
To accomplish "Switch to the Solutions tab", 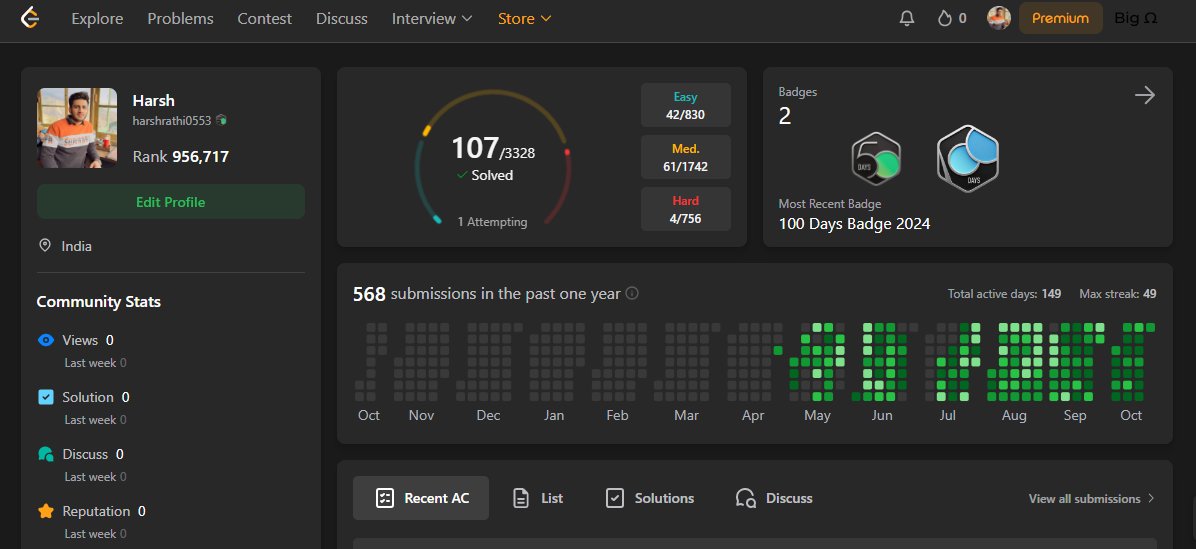I will [650, 498].
